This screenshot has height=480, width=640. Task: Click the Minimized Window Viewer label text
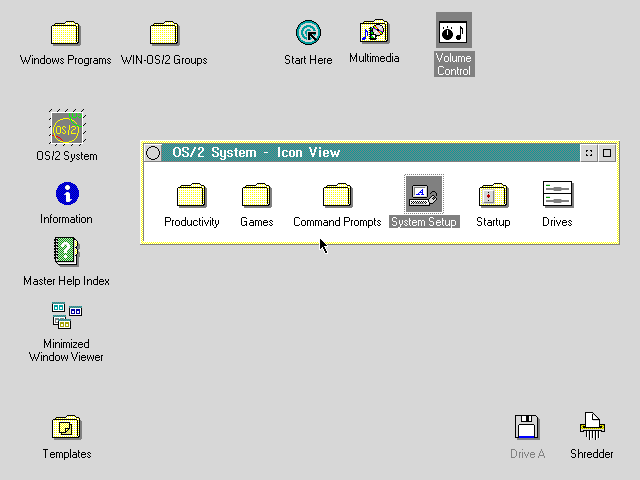tap(66, 350)
